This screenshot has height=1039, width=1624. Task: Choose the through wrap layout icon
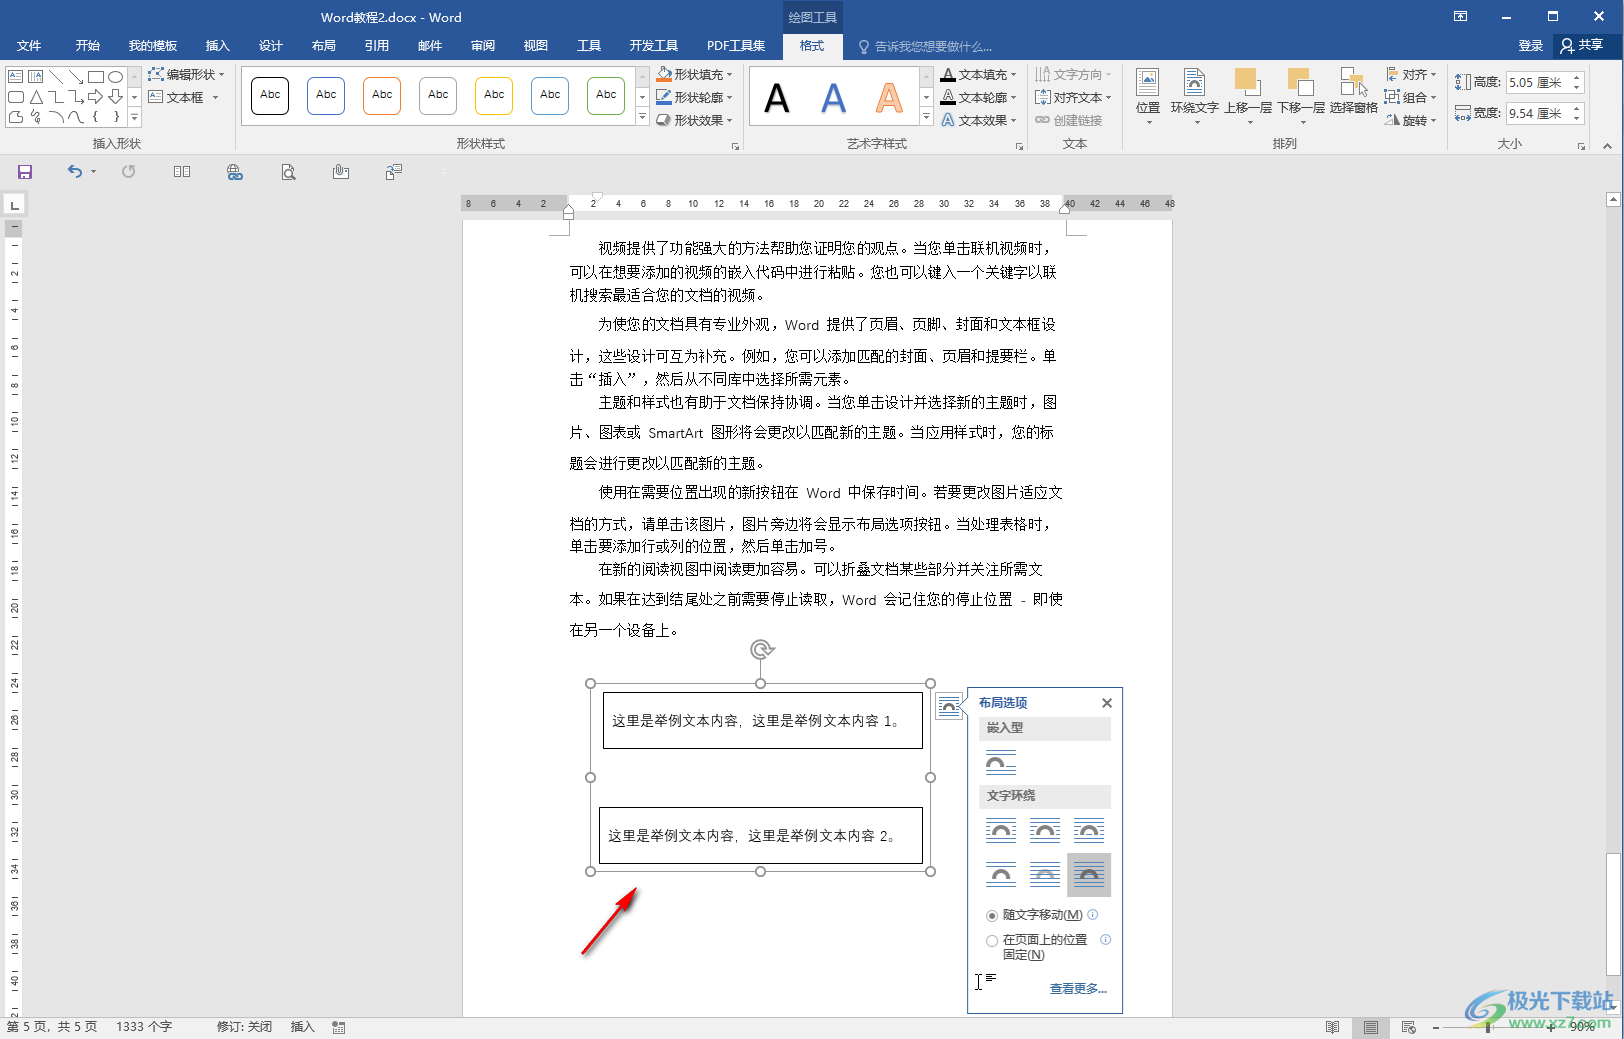[1089, 831]
